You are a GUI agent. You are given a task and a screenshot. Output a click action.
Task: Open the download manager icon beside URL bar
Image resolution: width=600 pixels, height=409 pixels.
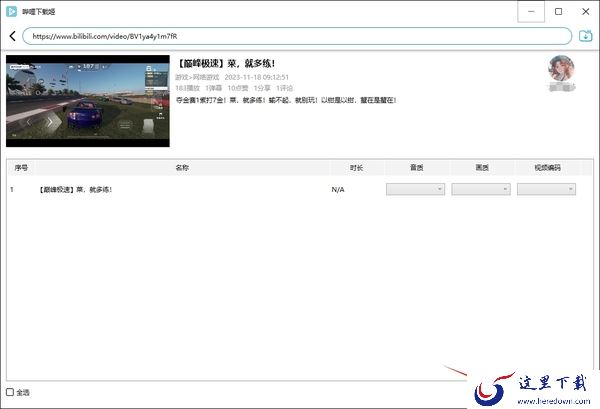click(585, 36)
